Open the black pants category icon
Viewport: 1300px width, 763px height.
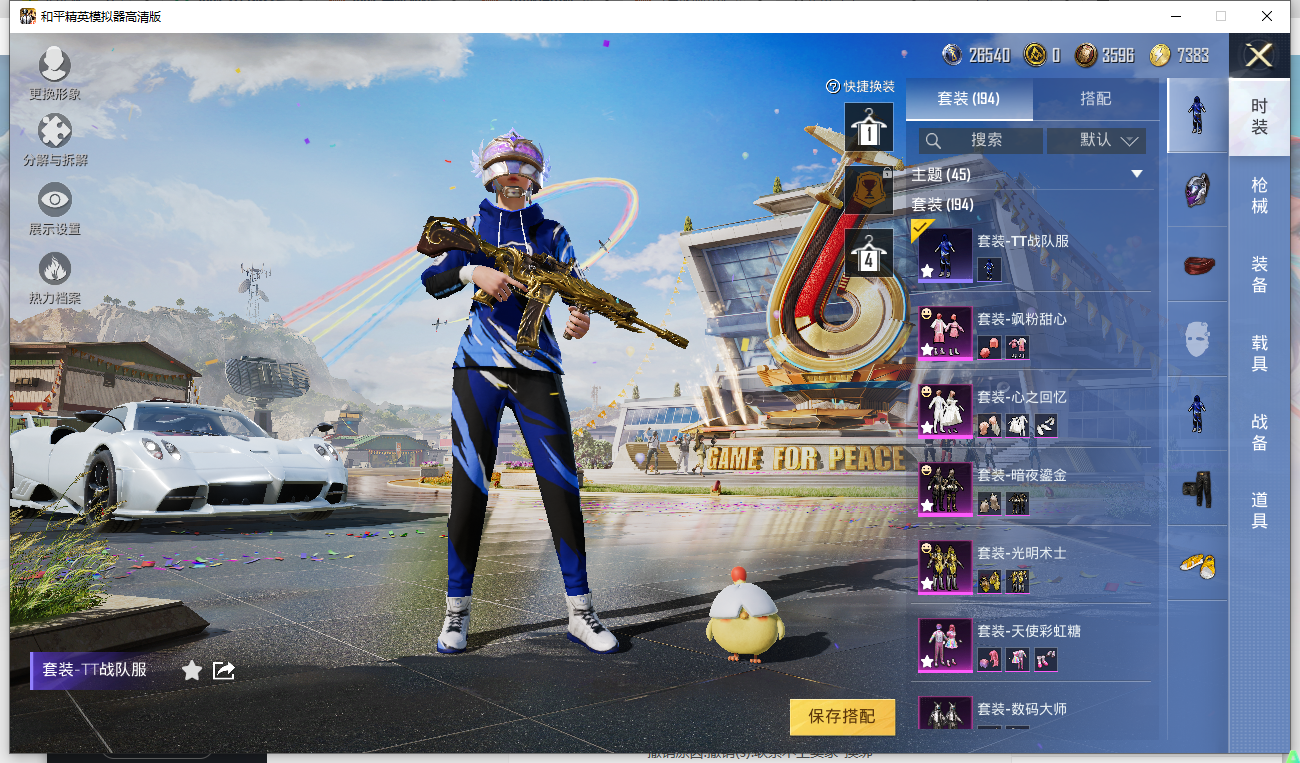(1197, 489)
